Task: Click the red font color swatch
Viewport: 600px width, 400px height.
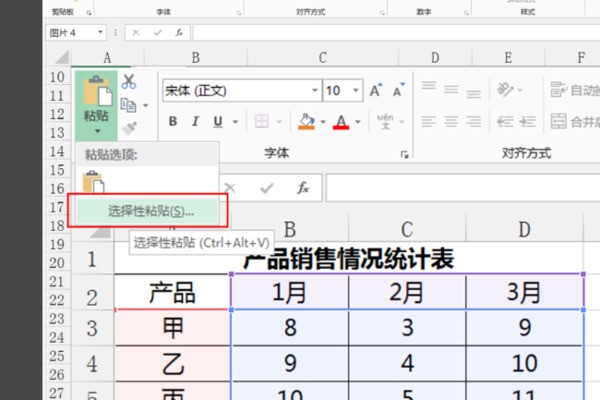Action: pyautogui.click(x=341, y=122)
